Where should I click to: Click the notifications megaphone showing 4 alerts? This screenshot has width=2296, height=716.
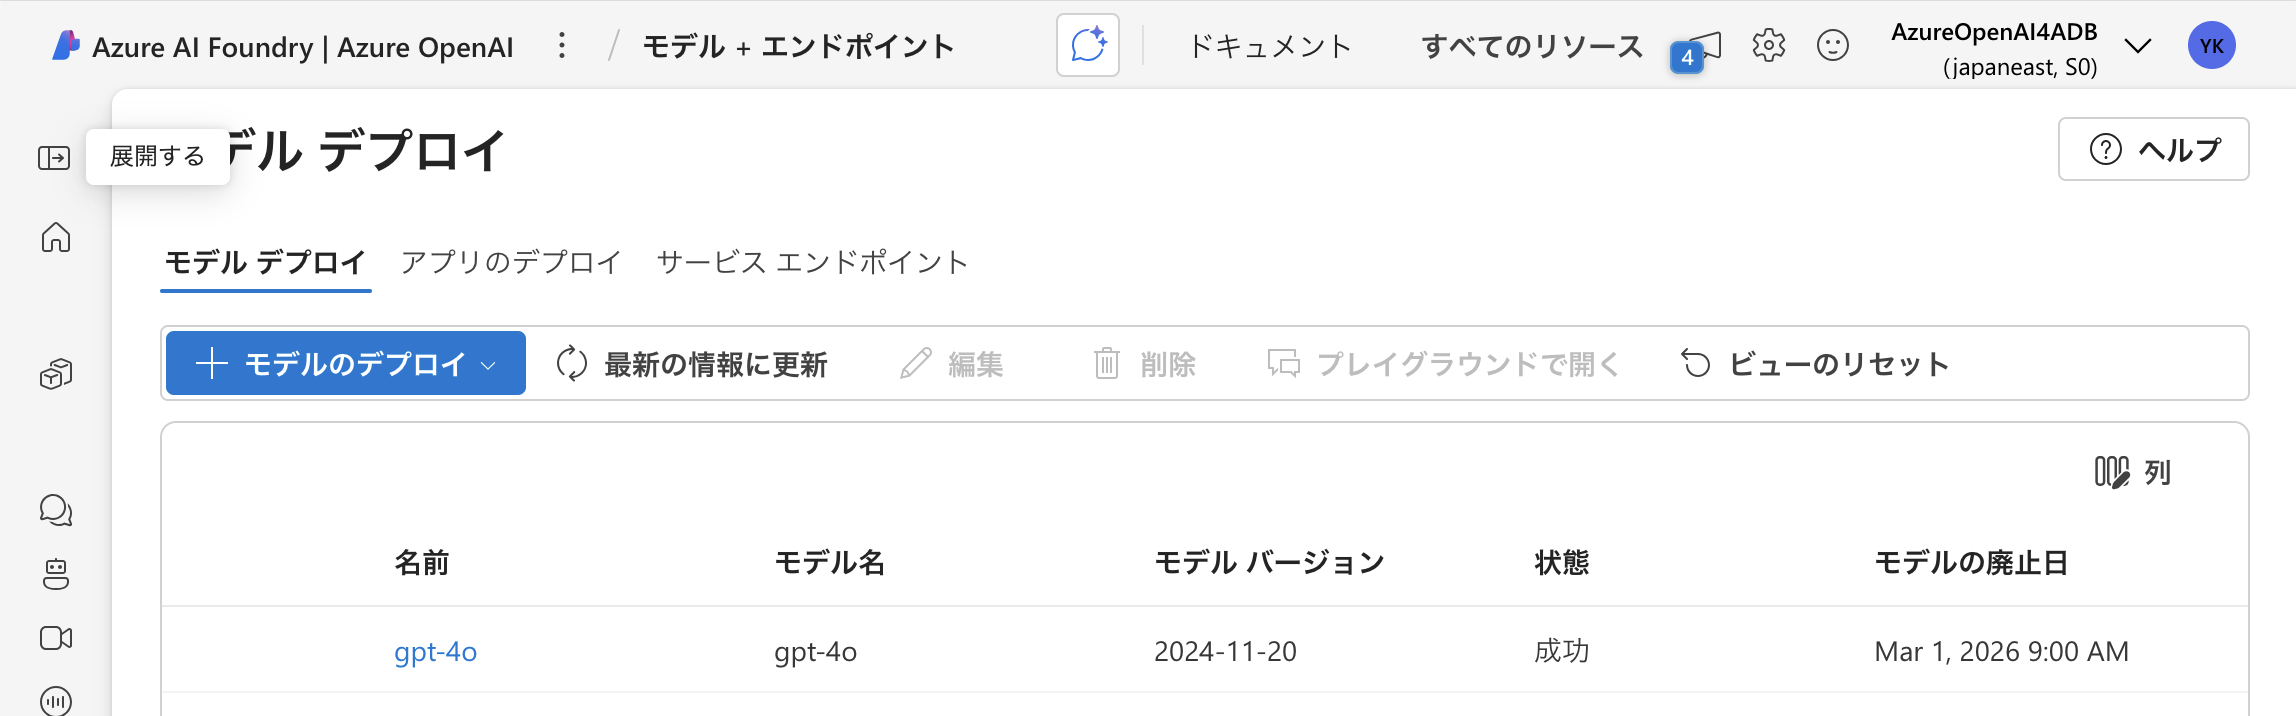(1703, 44)
